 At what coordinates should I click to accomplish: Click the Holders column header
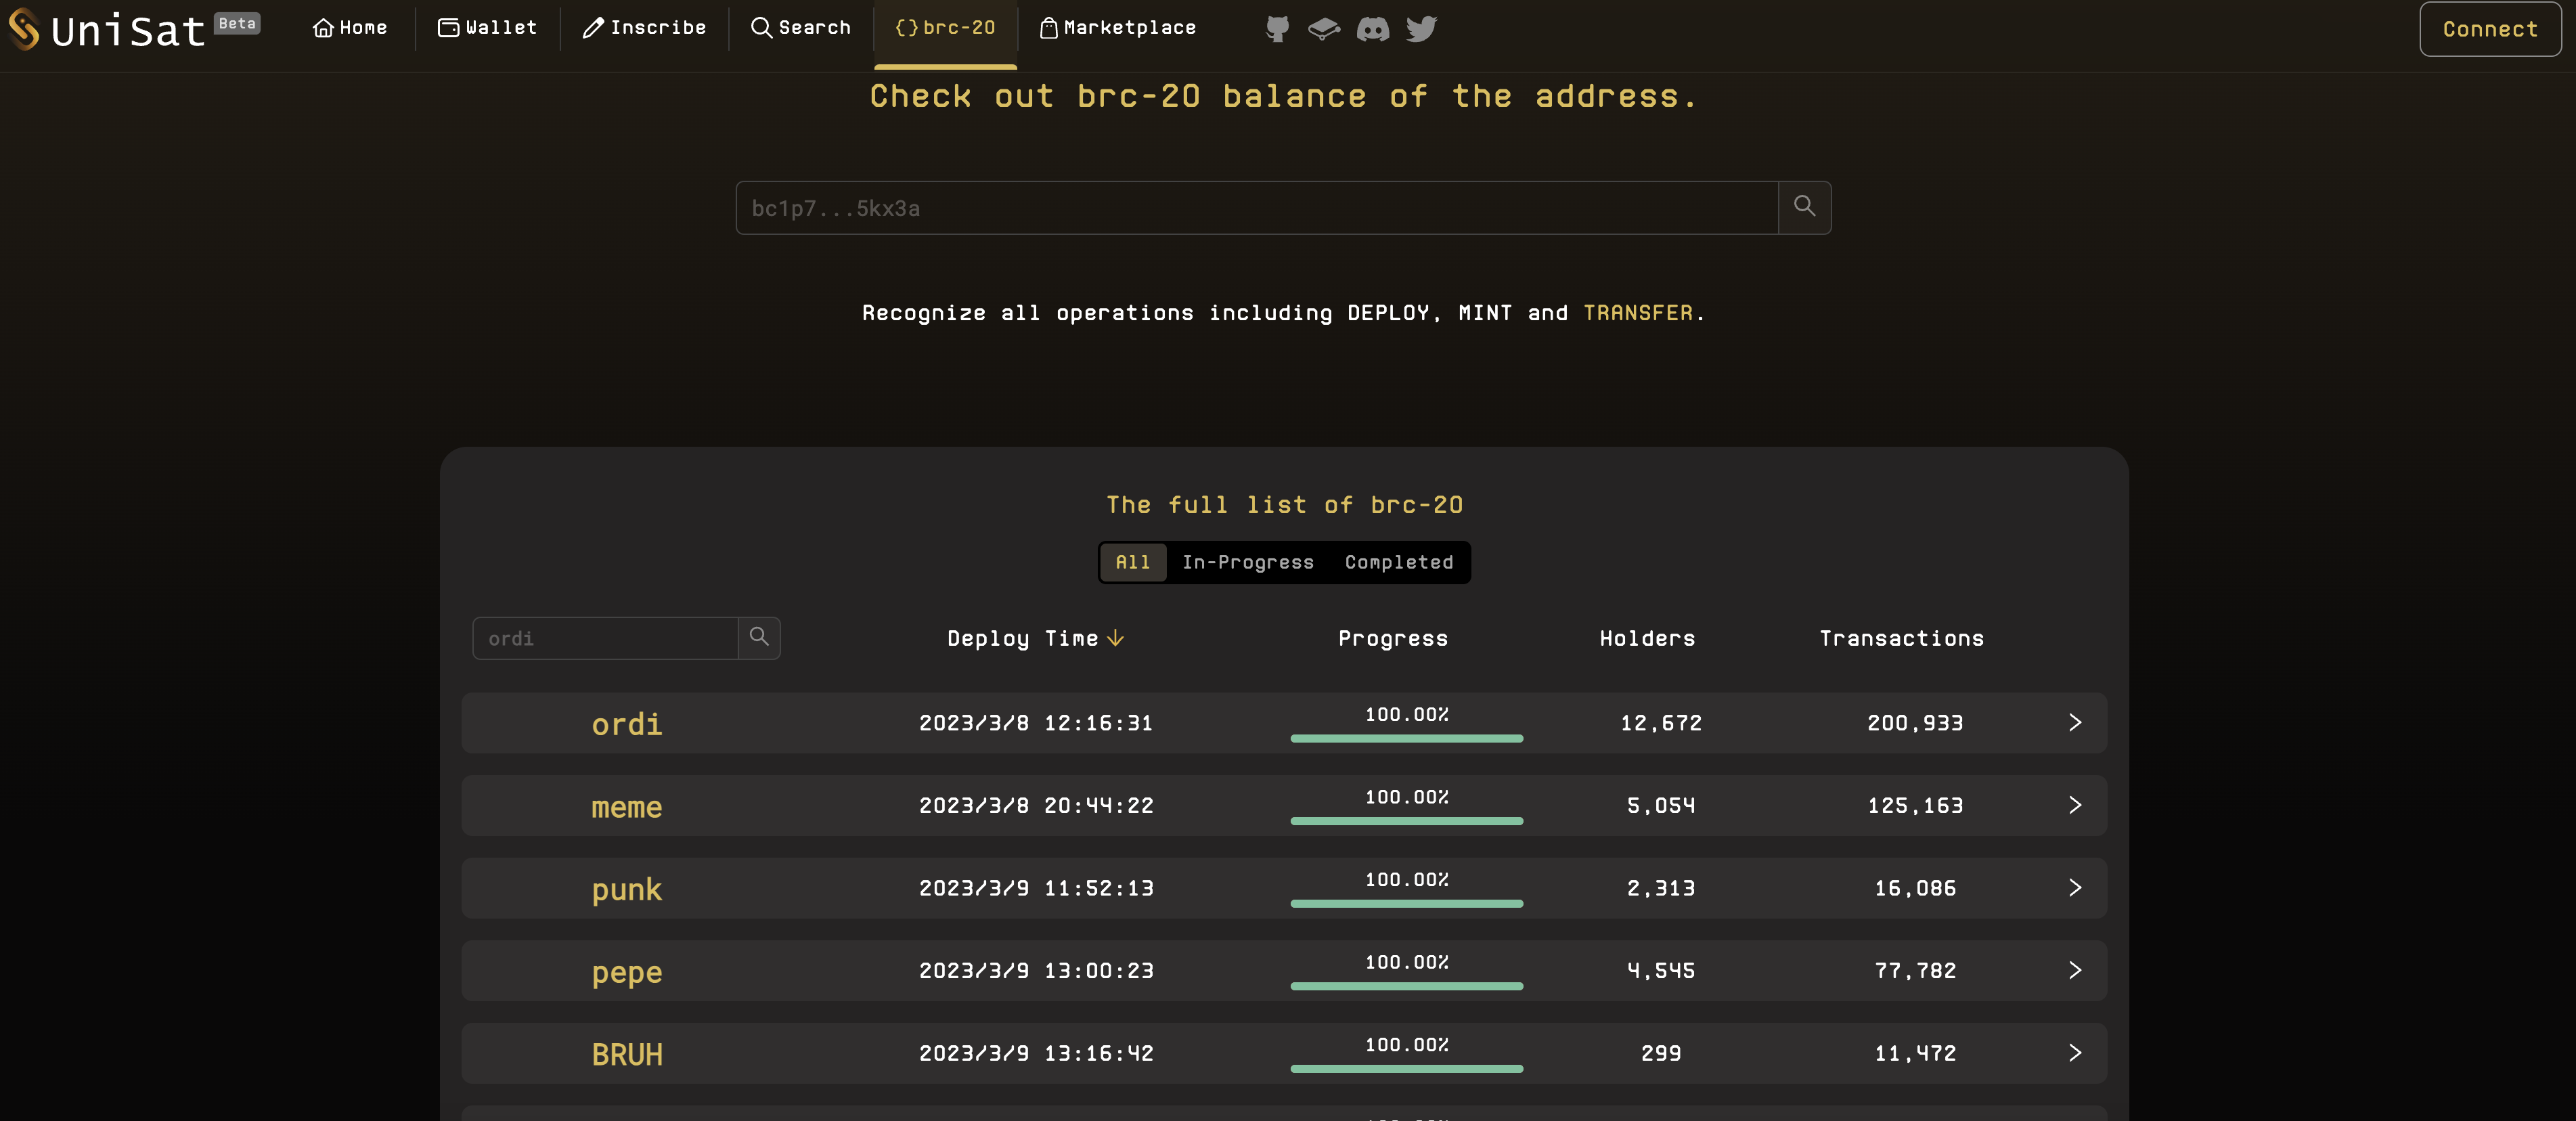(x=1647, y=638)
